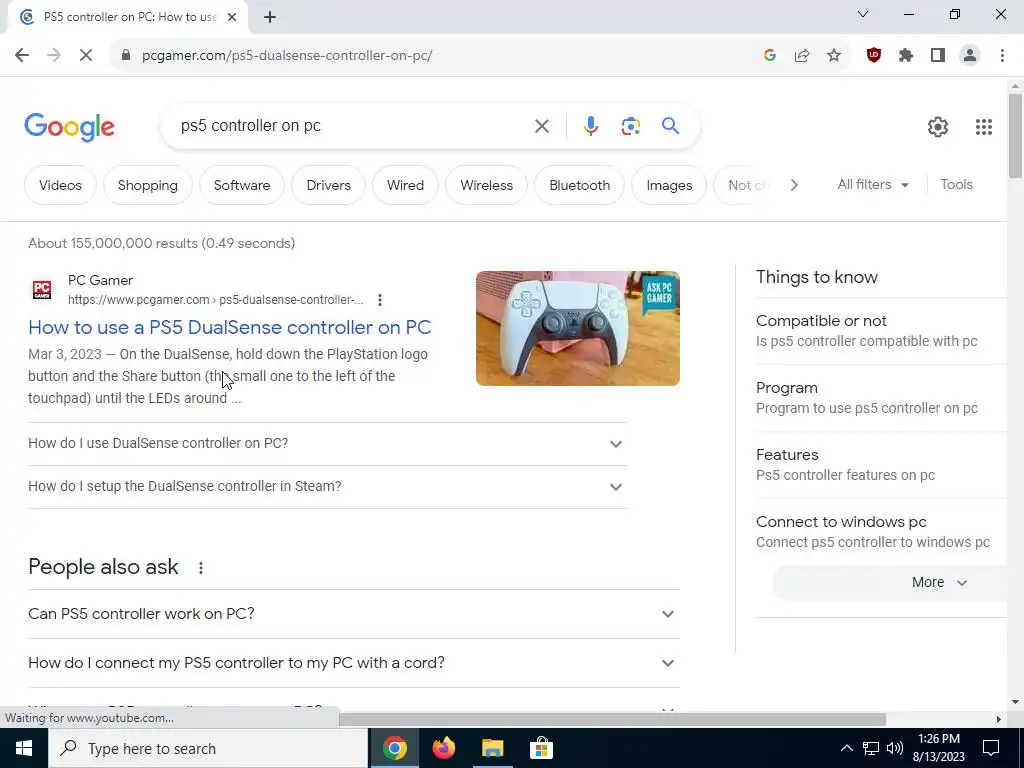
Task: Select the Bluetooth filter chip
Action: (x=579, y=185)
